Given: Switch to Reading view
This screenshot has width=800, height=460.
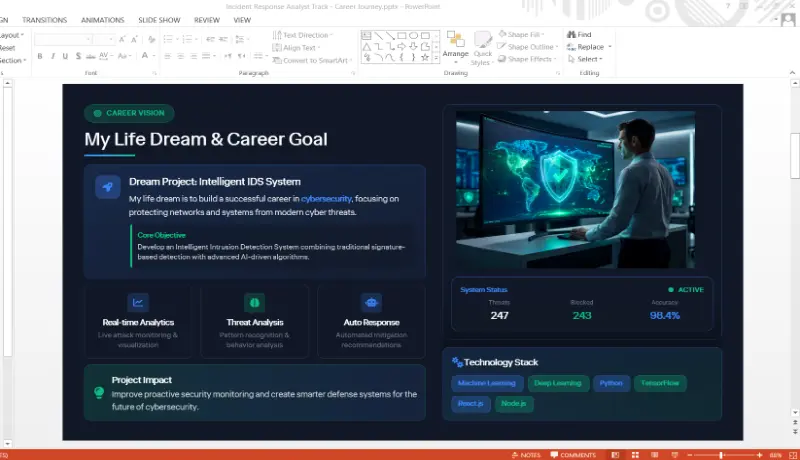Looking at the screenshot, I should (655, 455).
